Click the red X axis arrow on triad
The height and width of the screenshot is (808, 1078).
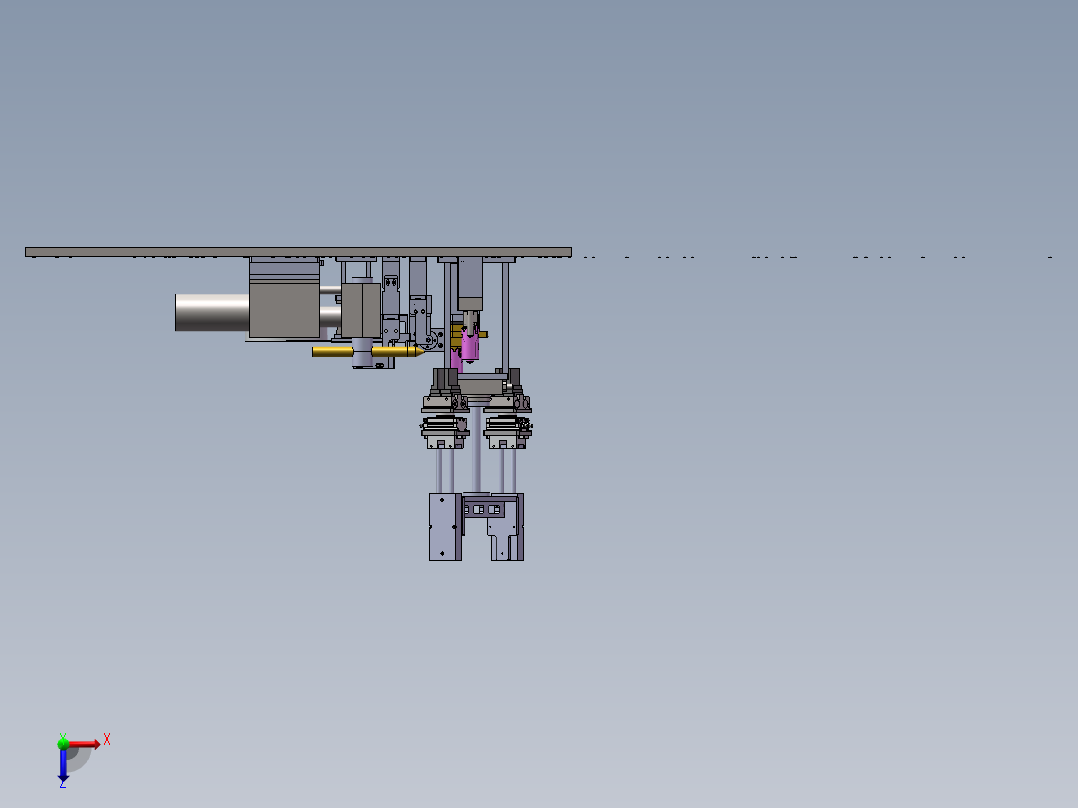click(x=84, y=744)
